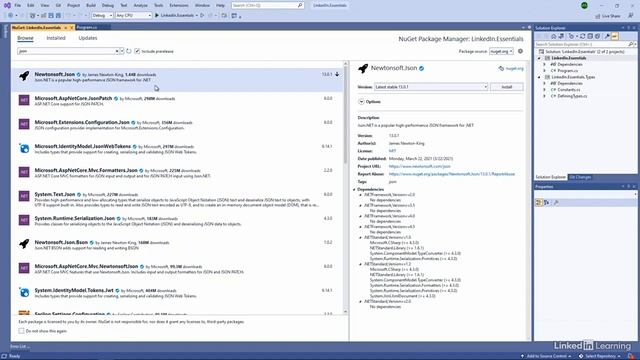Switch to the Git Changes tab
640x360 pixels.
(580, 177)
